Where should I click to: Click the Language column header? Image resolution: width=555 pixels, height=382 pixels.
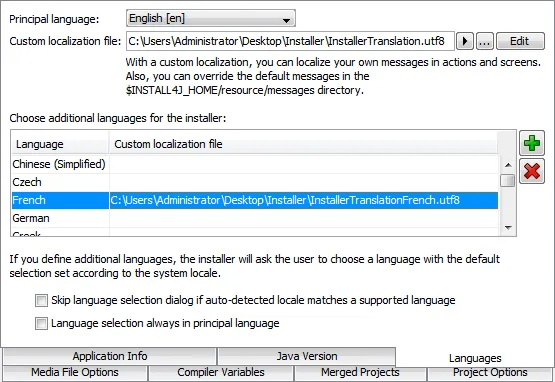point(60,144)
